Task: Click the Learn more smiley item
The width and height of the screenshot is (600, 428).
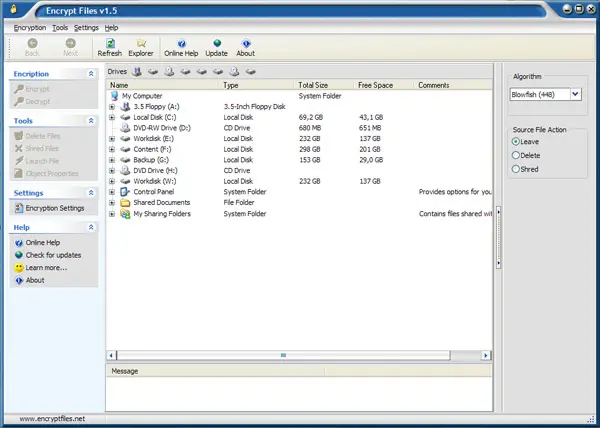Action: click(45, 268)
